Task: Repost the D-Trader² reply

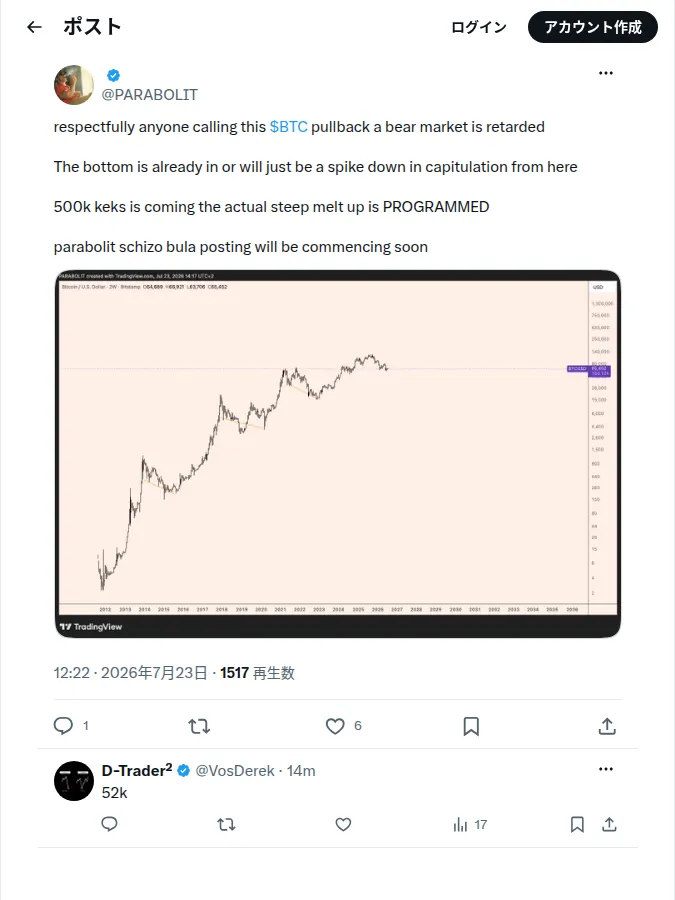Action: [226, 825]
